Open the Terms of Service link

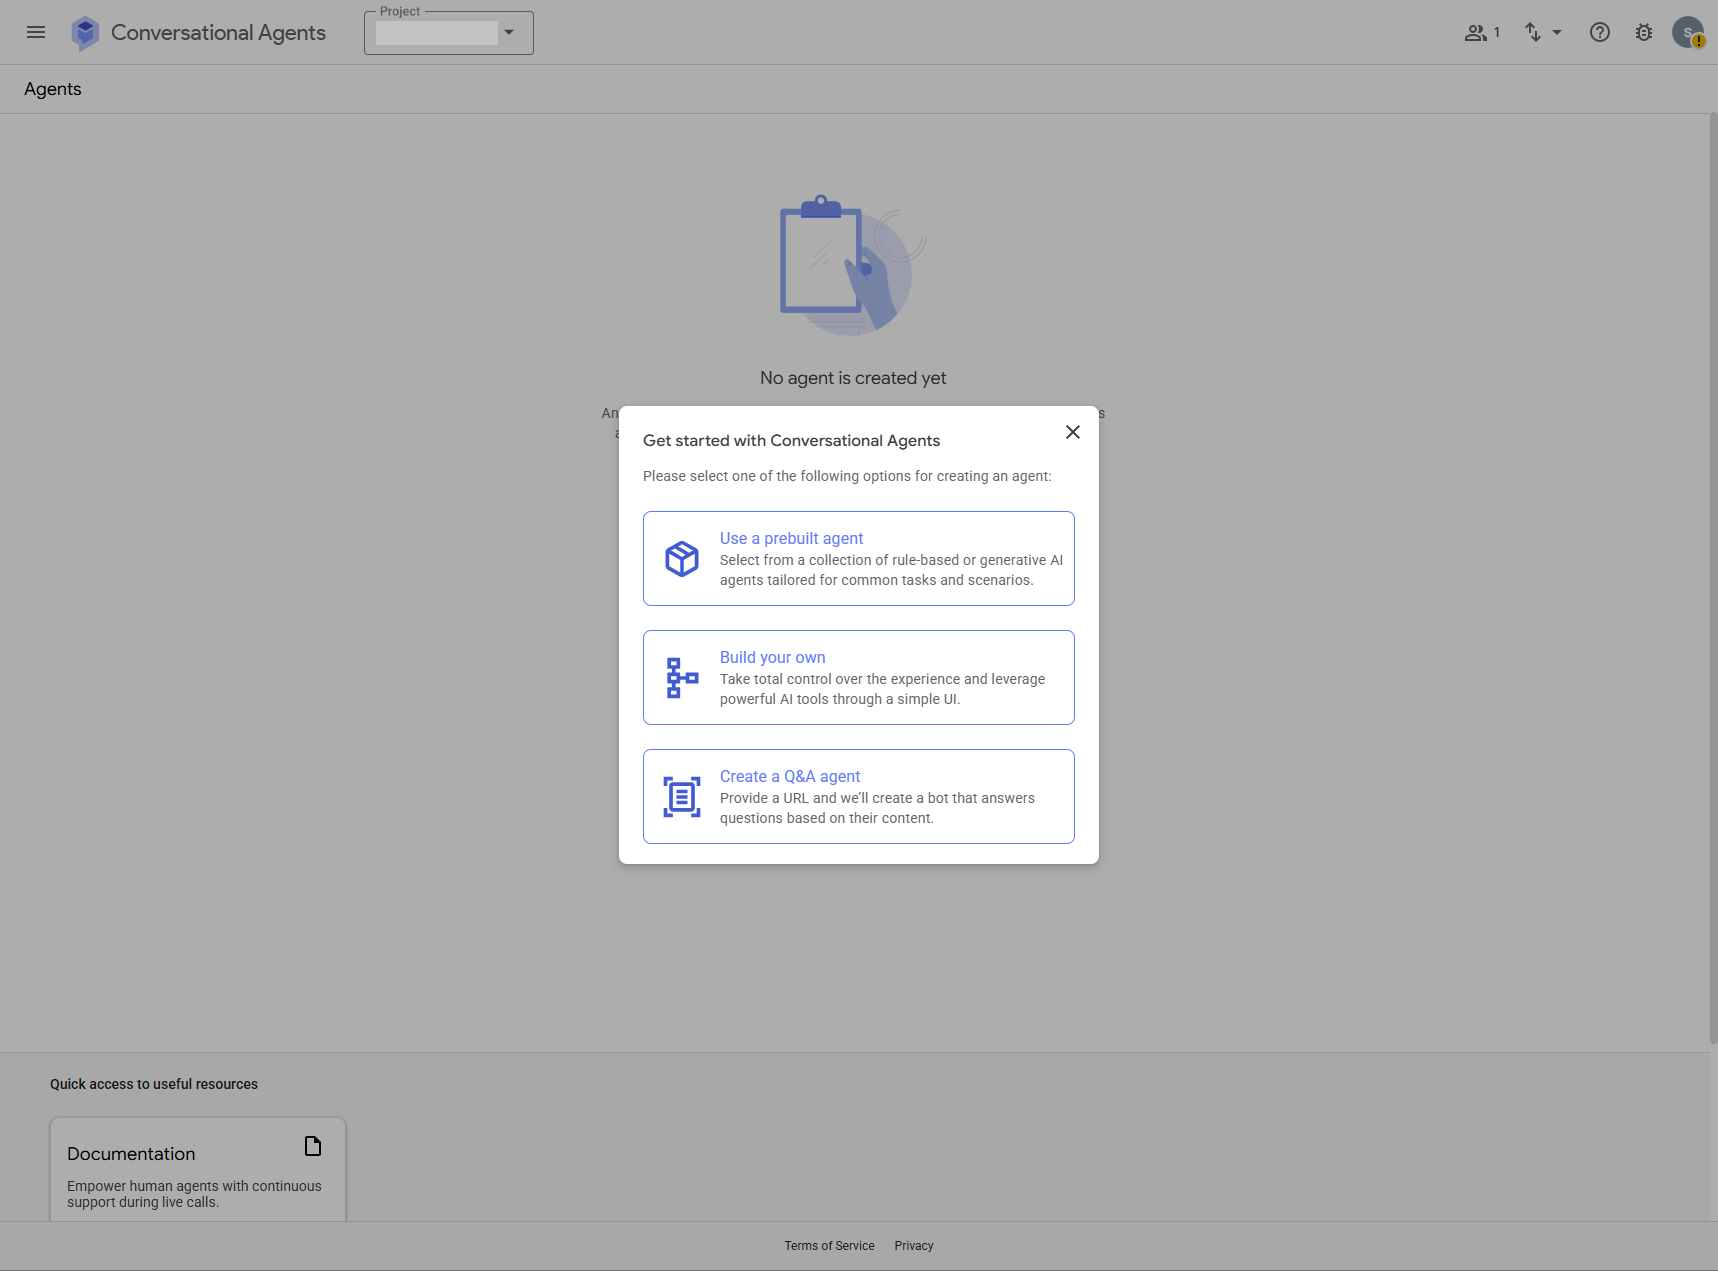point(829,1245)
